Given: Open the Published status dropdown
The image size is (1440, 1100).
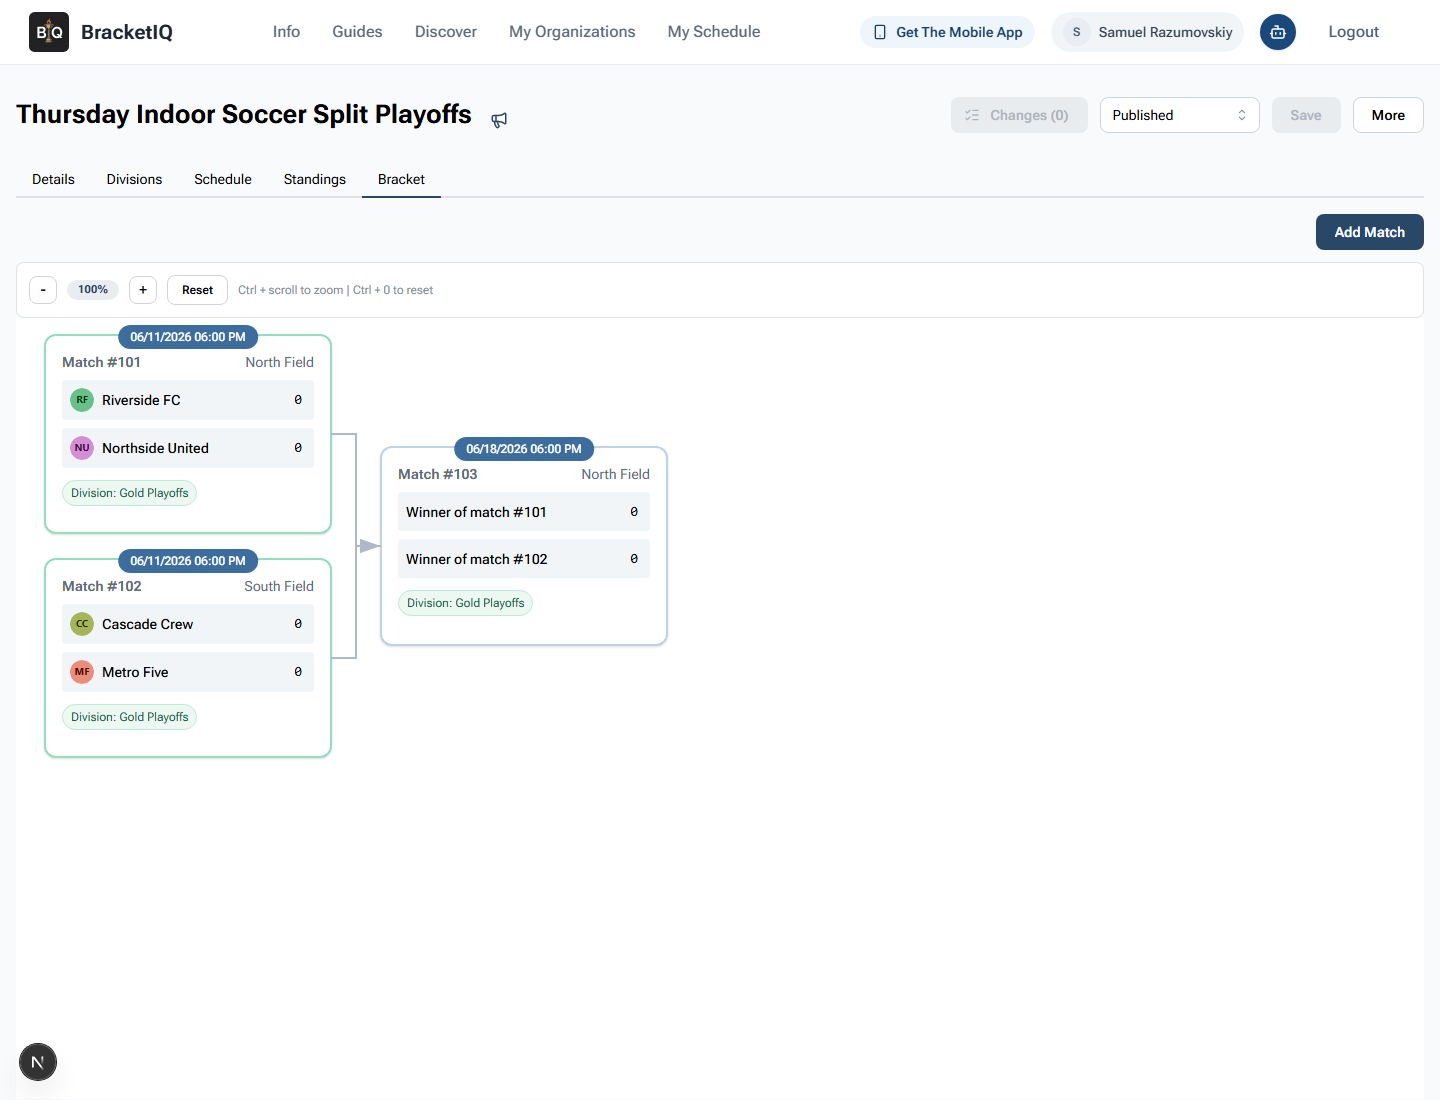Looking at the screenshot, I should pos(1179,115).
